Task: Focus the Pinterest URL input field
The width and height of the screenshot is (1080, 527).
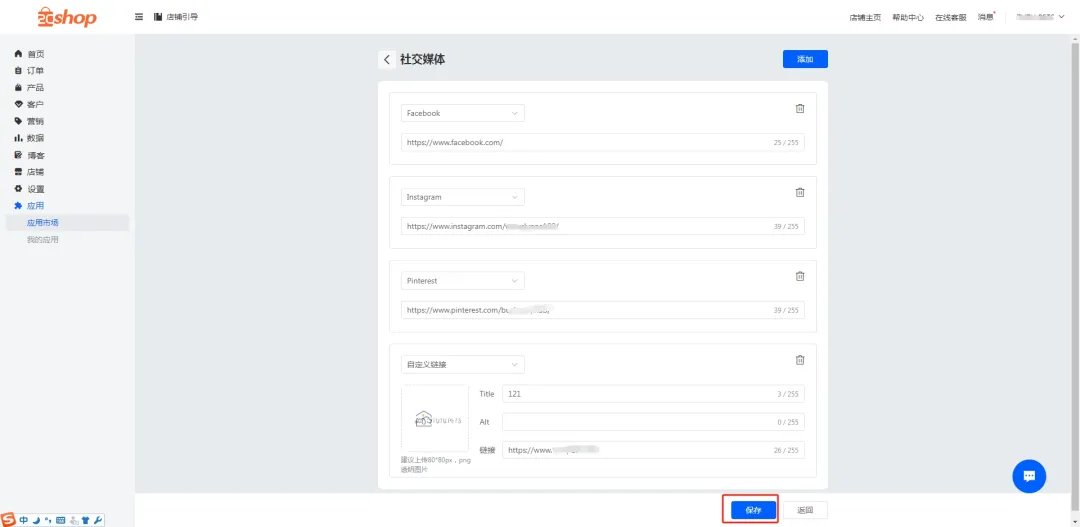Action: 603,310
